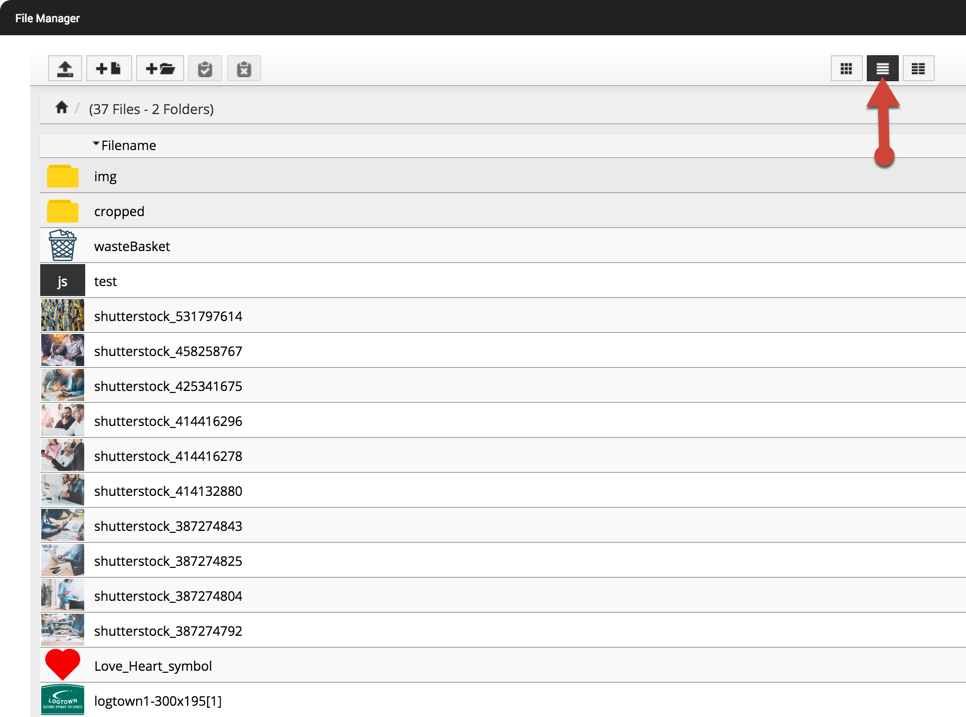966x717 pixels.
Task: Select file name shutterstock_387274843
Action: coord(168,526)
